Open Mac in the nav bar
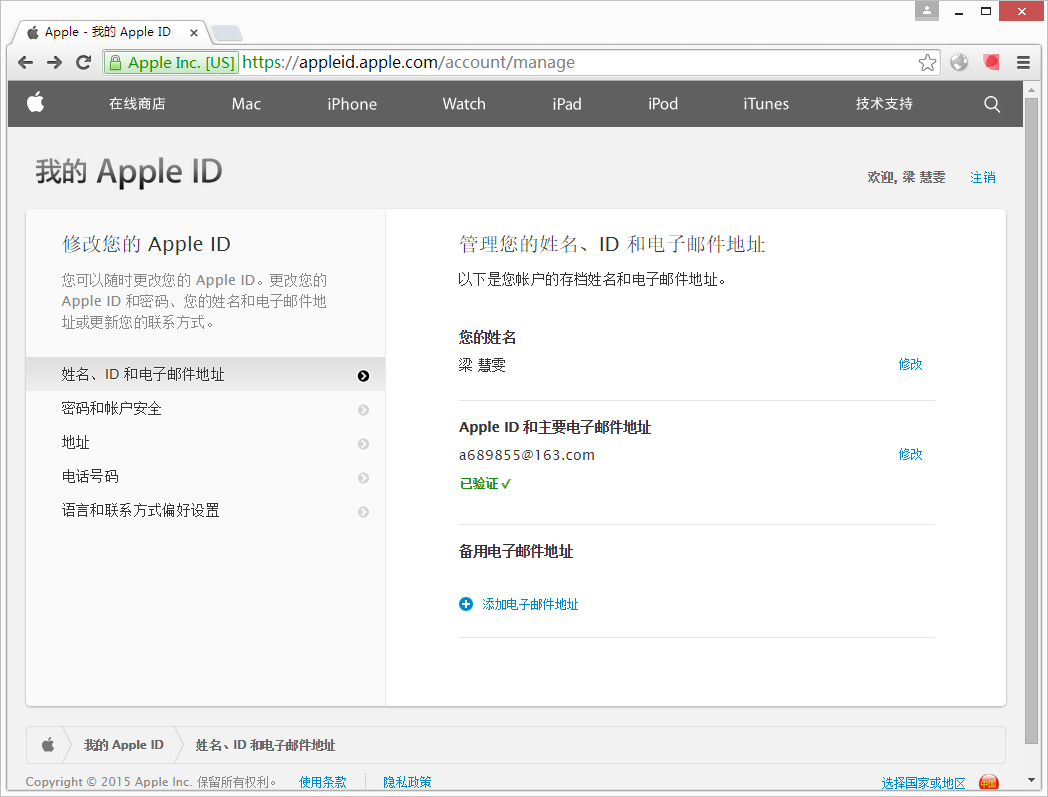Viewport: 1048px width, 797px height. click(x=246, y=104)
